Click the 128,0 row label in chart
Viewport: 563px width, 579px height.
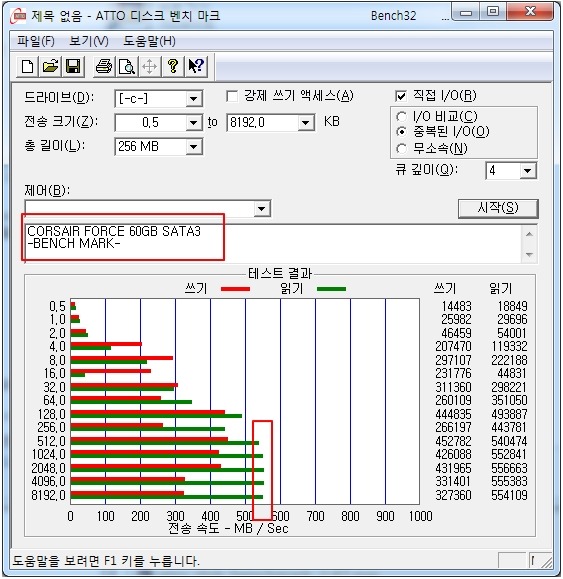[x=52, y=414]
